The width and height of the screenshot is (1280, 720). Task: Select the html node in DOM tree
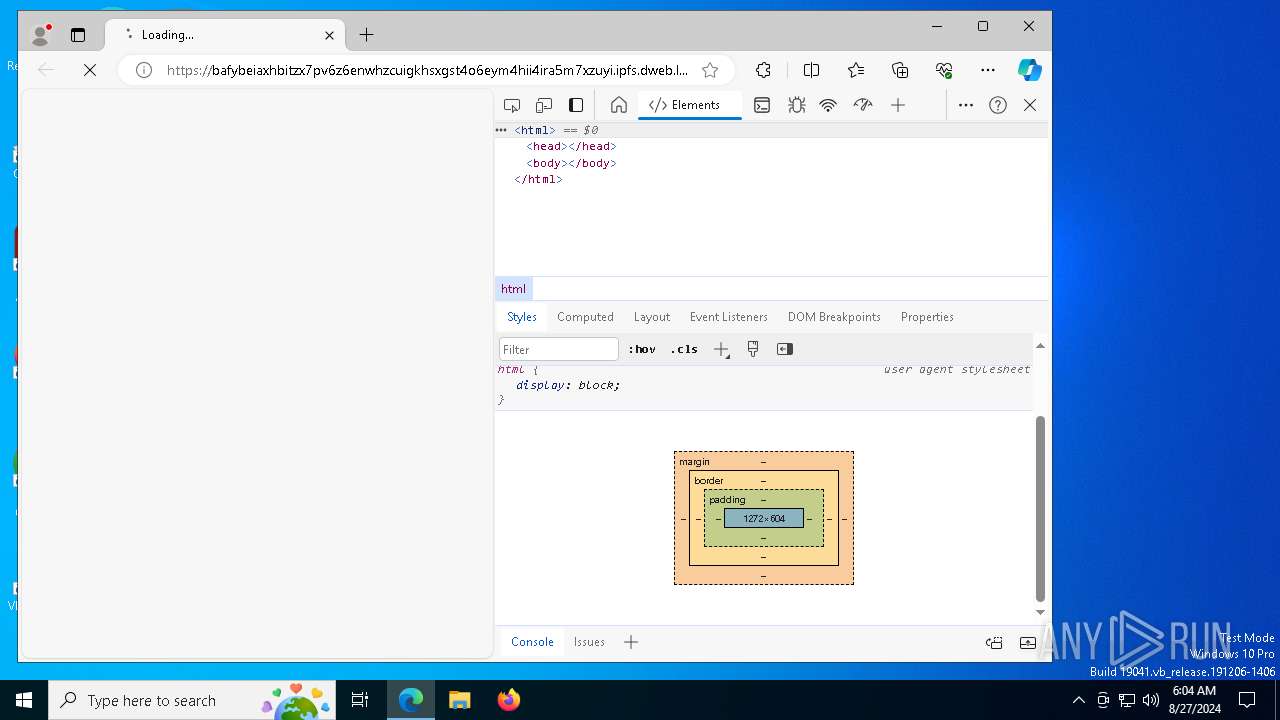(x=772, y=130)
